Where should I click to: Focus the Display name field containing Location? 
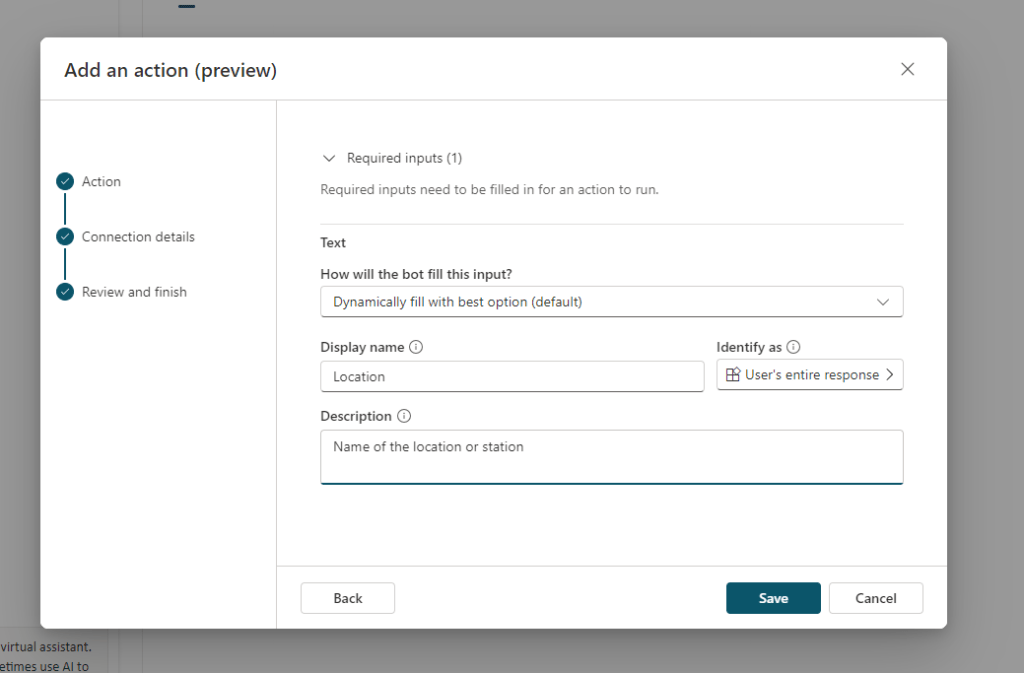[x=512, y=377]
